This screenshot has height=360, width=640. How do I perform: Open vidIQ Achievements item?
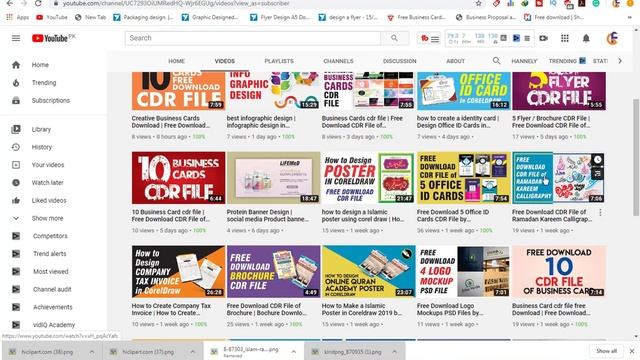pos(53,307)
